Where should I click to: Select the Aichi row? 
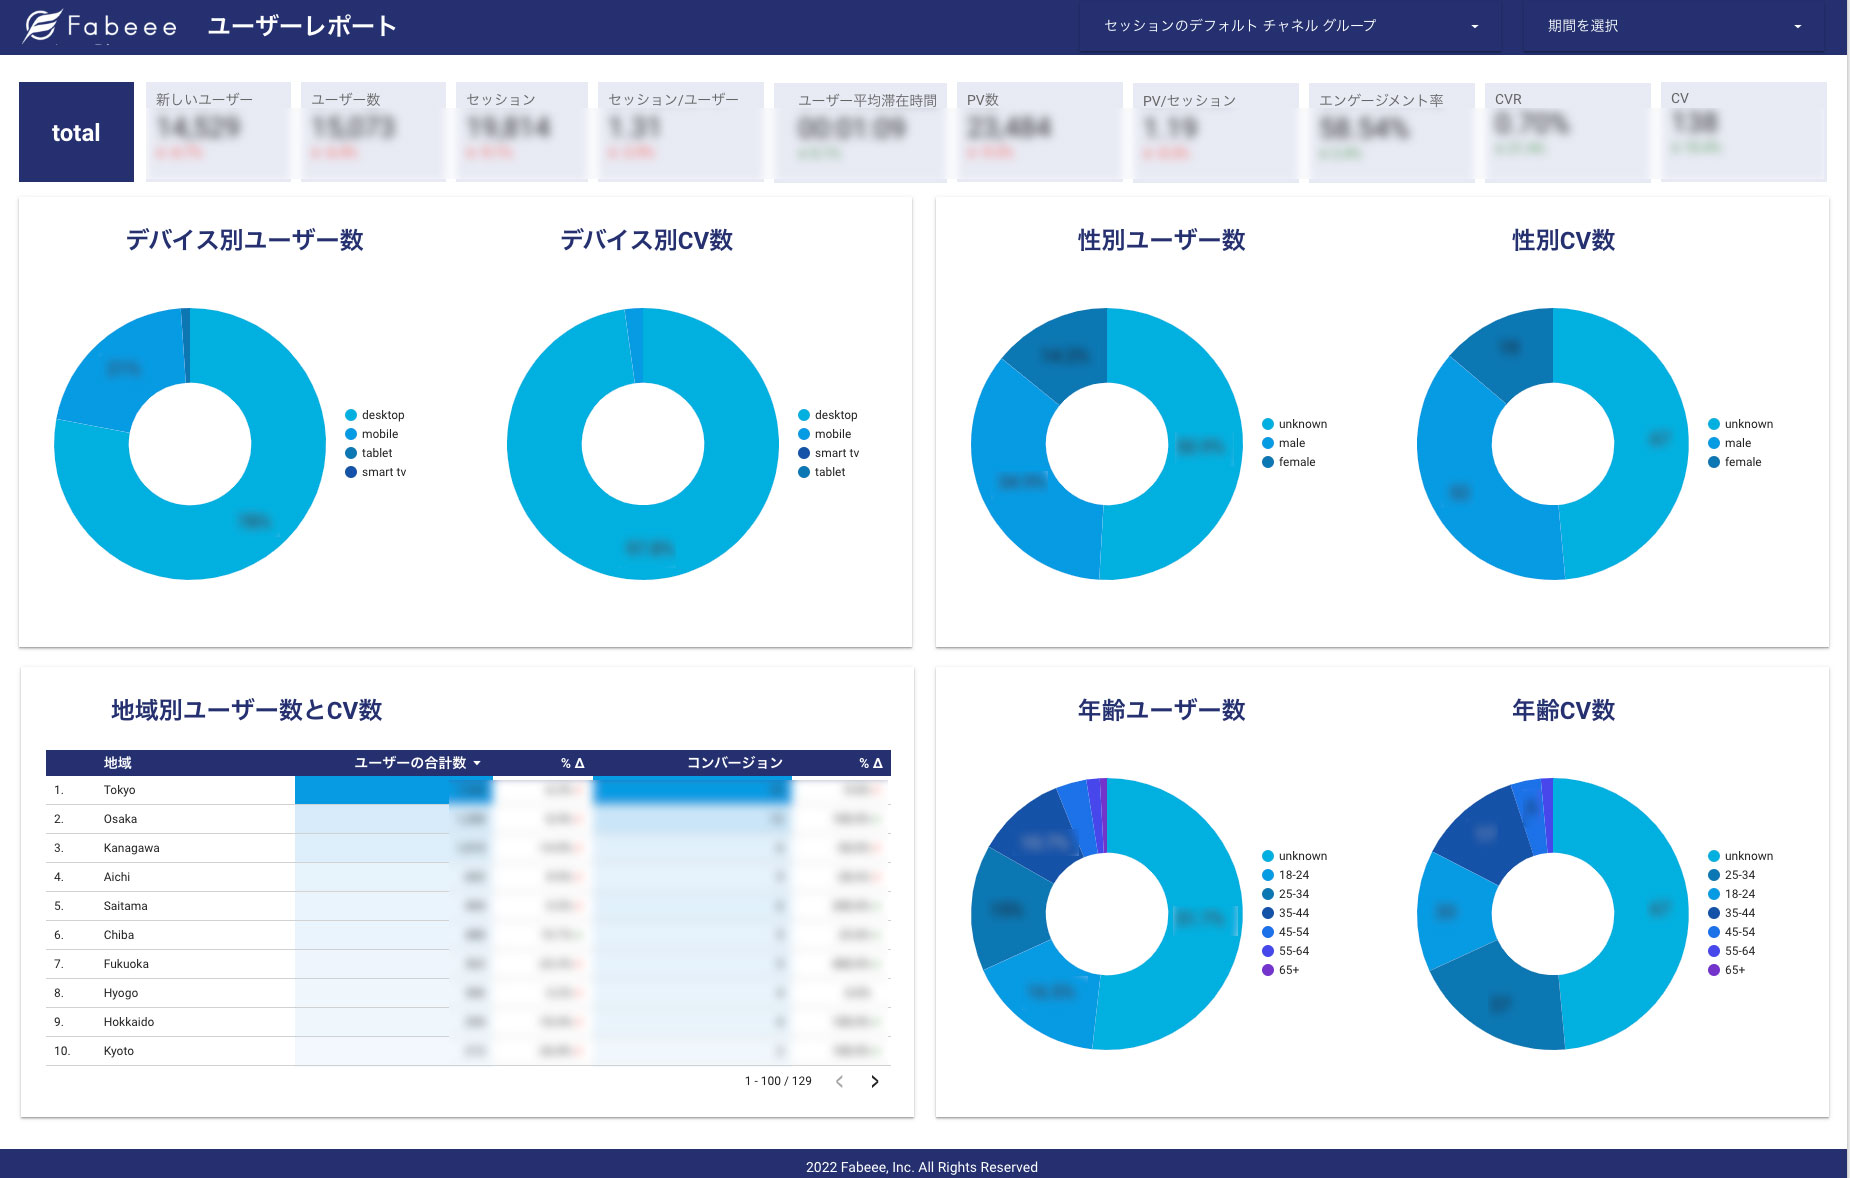point(468,877)
